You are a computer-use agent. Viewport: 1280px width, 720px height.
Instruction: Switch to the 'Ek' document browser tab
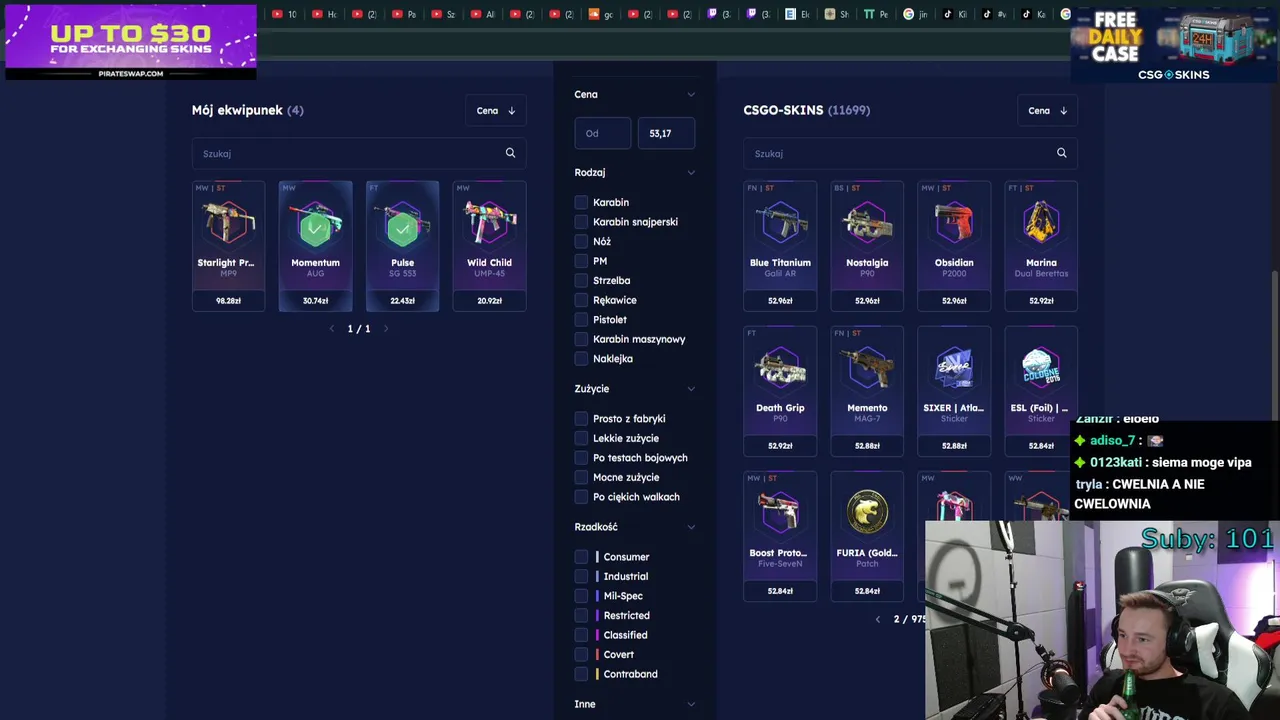pos(797,14)
